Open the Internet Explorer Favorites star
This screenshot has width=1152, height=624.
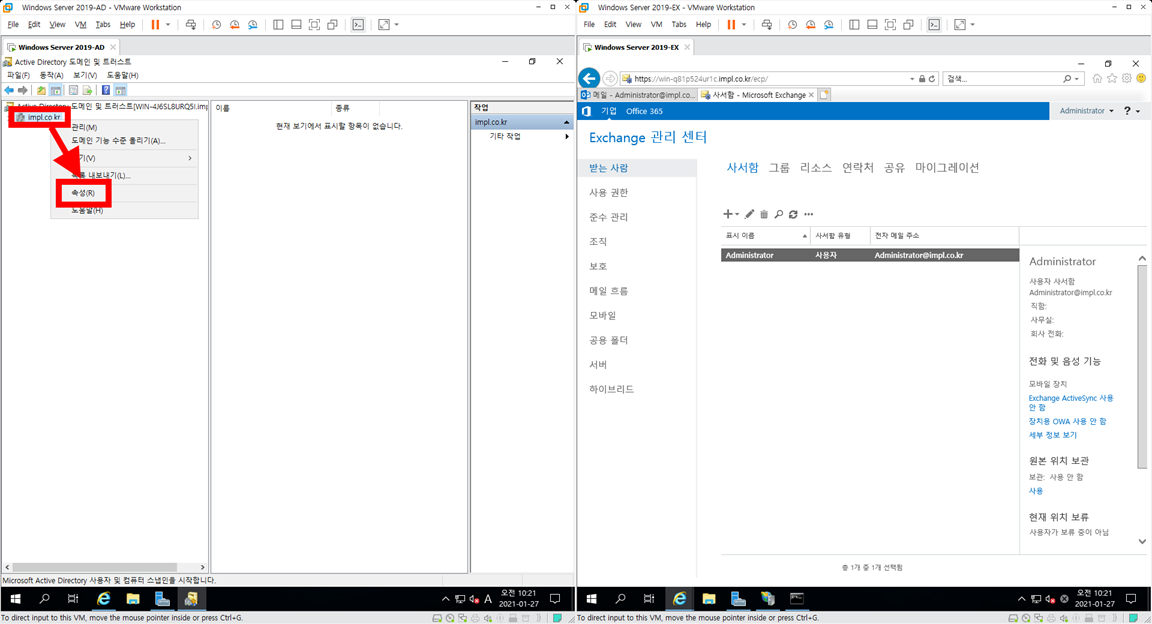[x=1112, y=78]
